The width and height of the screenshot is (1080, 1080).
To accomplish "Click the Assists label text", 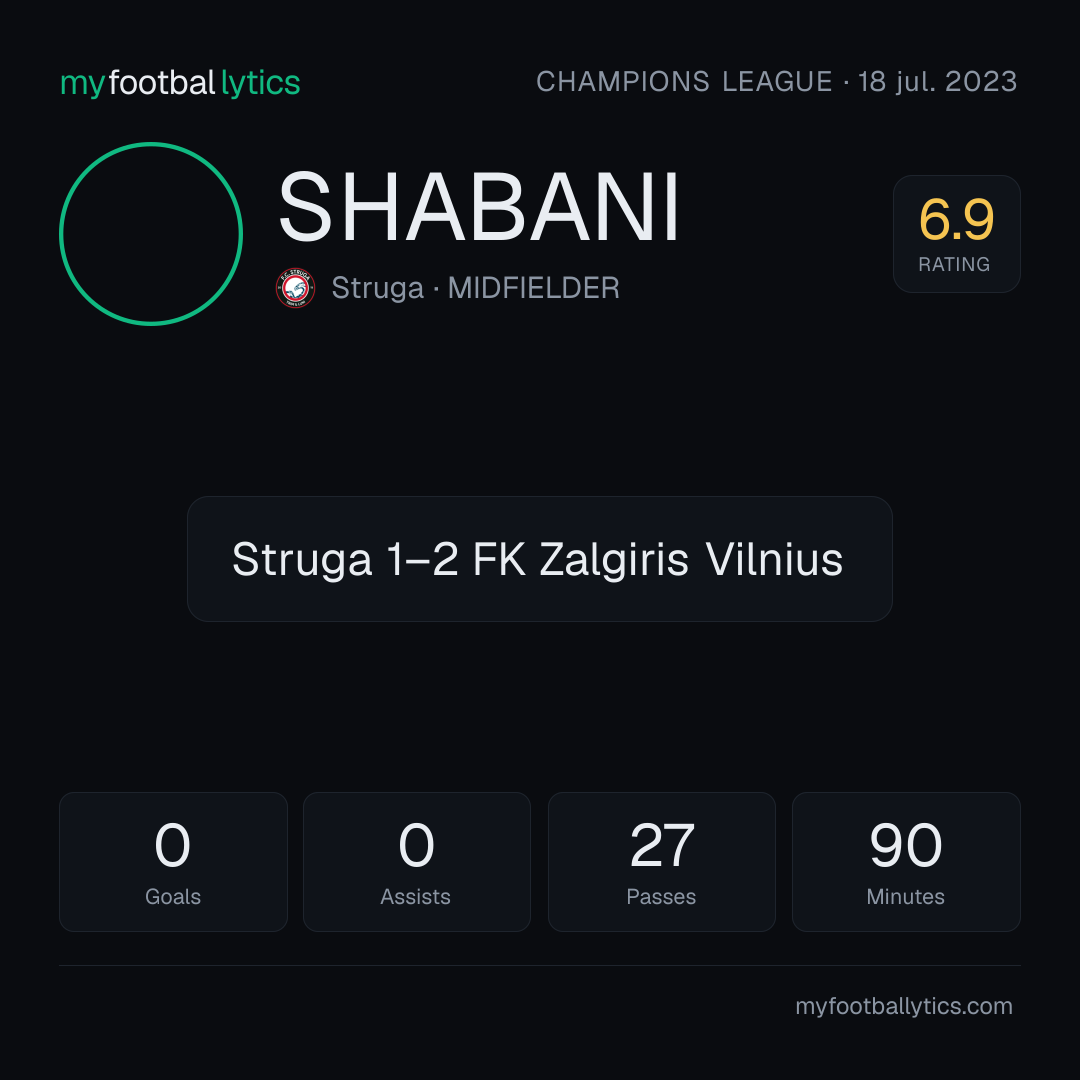I will [x=415, y=896].
